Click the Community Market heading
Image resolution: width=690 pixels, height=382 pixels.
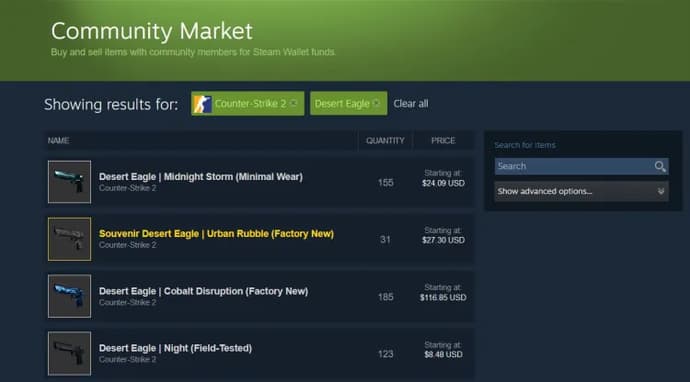click(152, 31)
